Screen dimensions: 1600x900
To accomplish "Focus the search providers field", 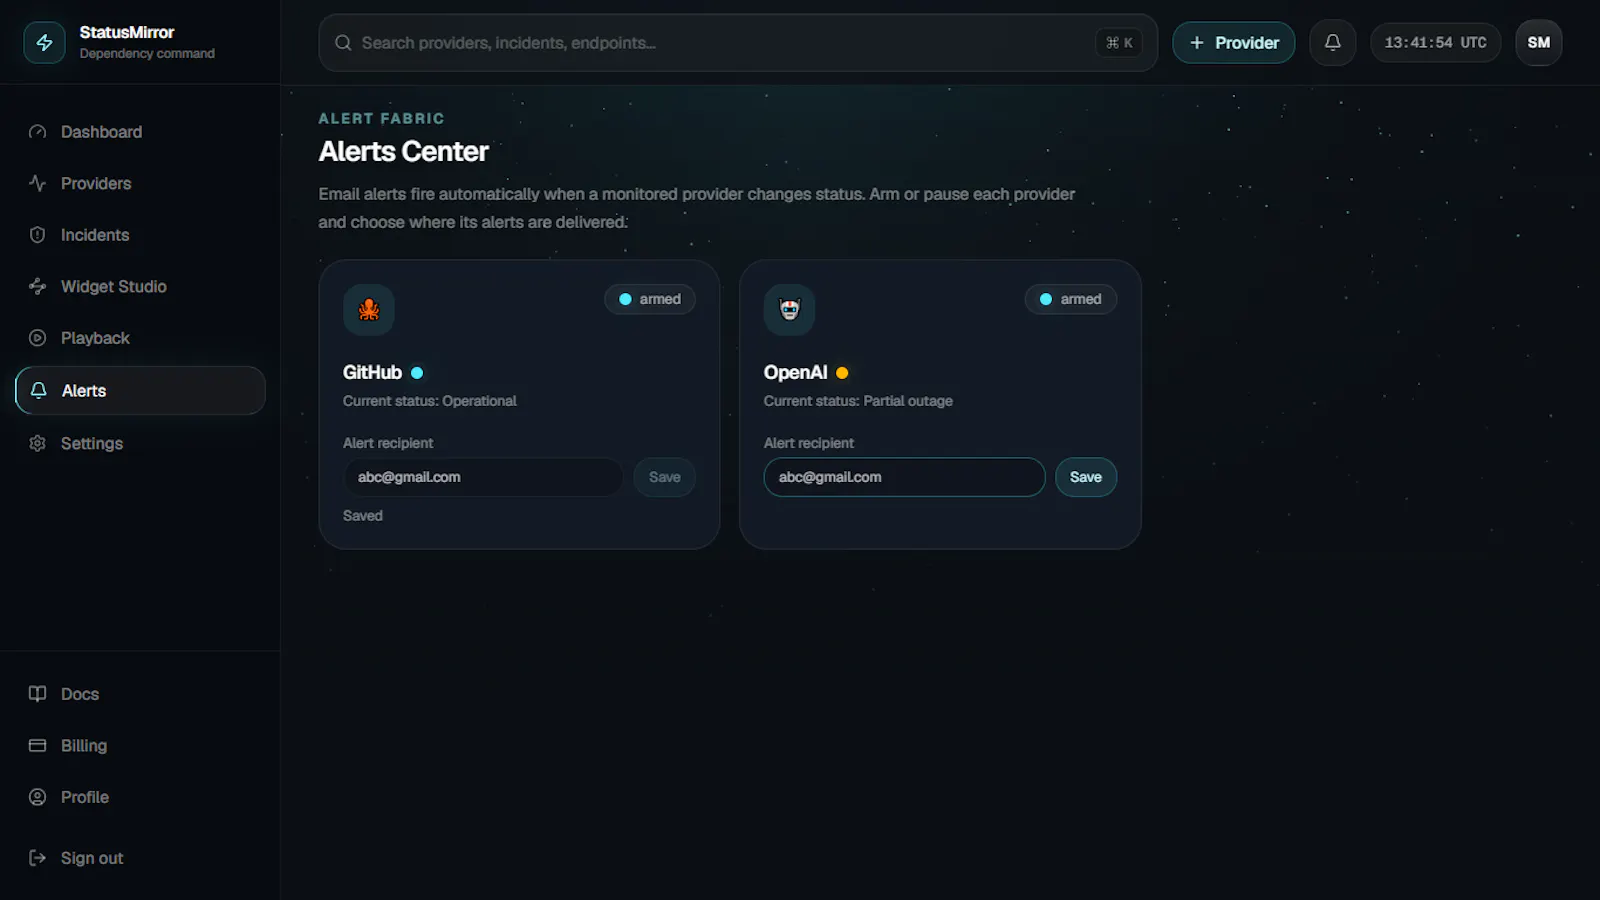I will click(738, 43).
